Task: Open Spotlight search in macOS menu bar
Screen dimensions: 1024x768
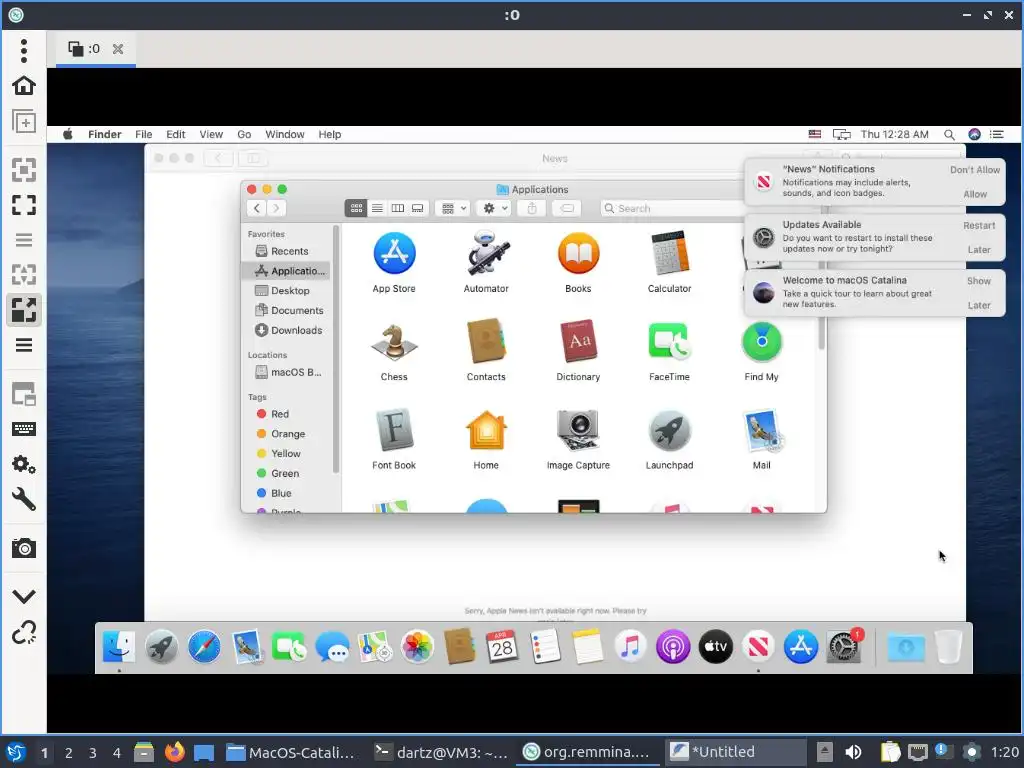Action: (949, 135)
